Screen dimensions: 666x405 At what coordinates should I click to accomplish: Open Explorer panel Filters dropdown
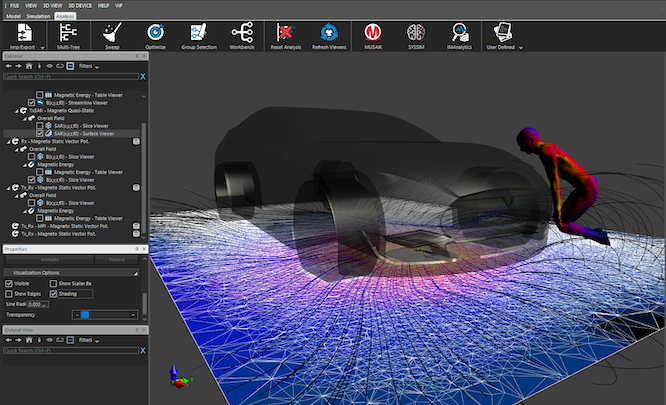(x=90, y=65)
